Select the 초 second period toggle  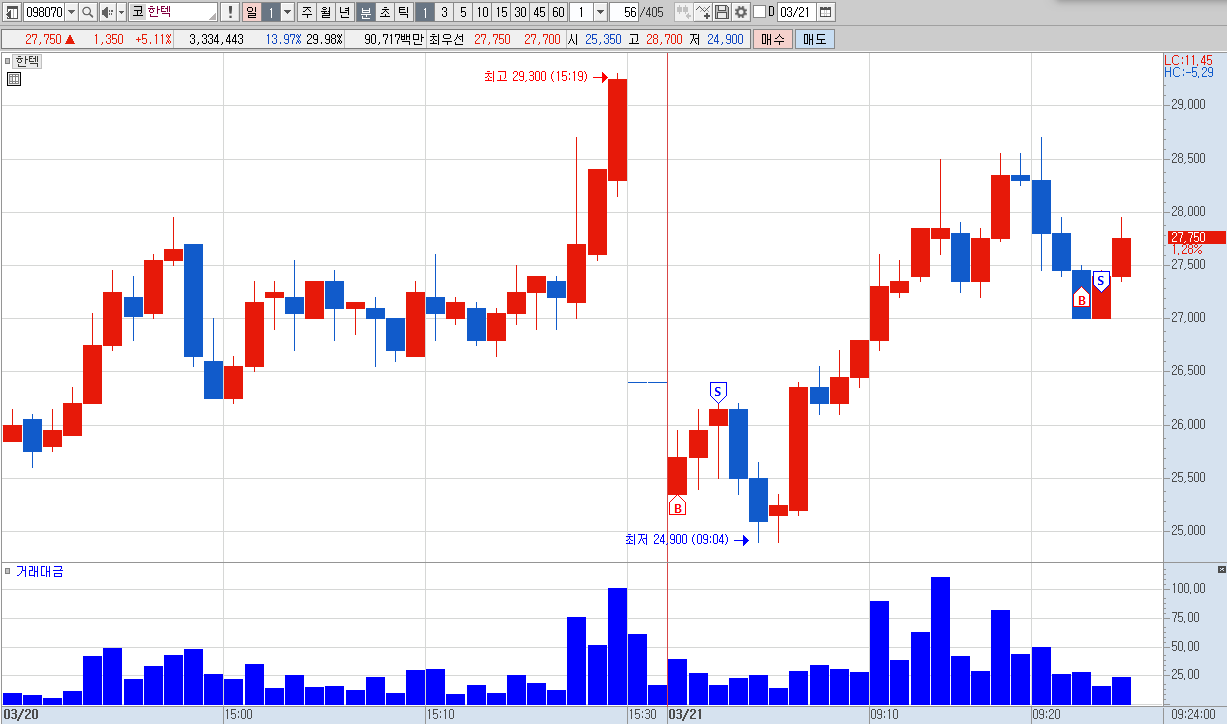coord(384,12)
